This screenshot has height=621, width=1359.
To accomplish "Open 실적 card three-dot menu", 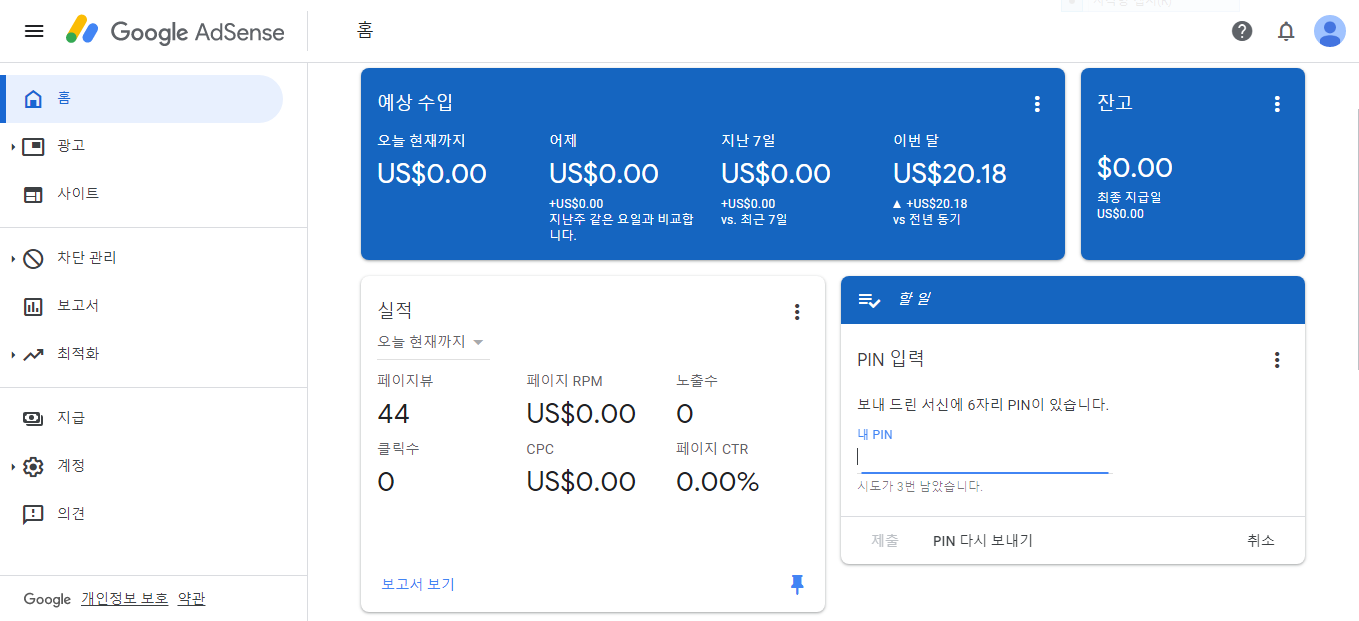I will (x=797, y=312).
